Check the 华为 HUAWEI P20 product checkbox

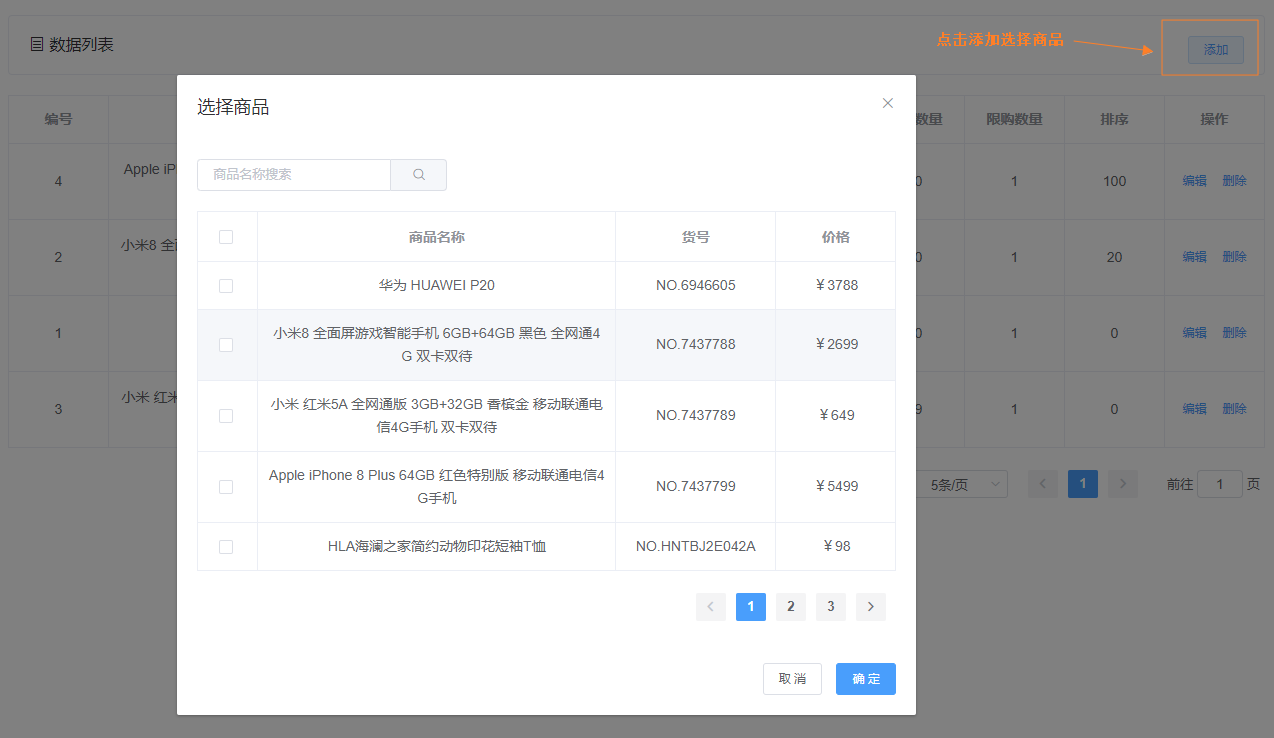227,285
